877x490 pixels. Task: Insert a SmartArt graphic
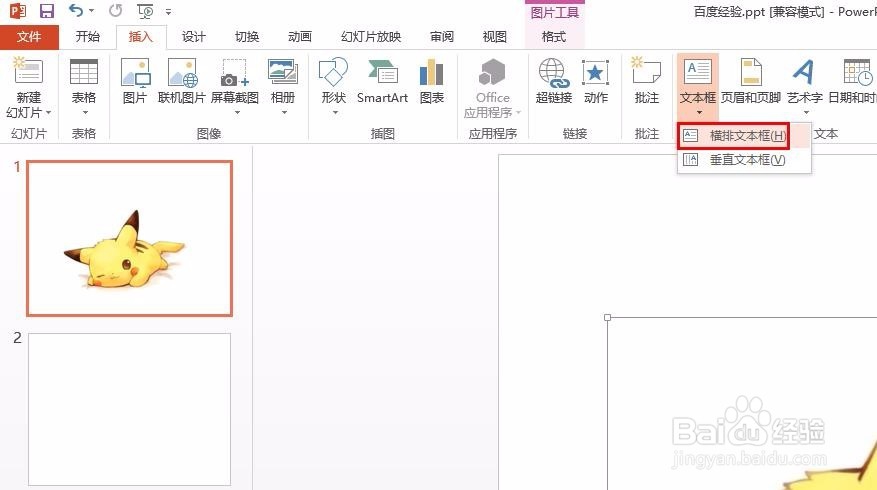pyautogui.click(x=383, y=81)
